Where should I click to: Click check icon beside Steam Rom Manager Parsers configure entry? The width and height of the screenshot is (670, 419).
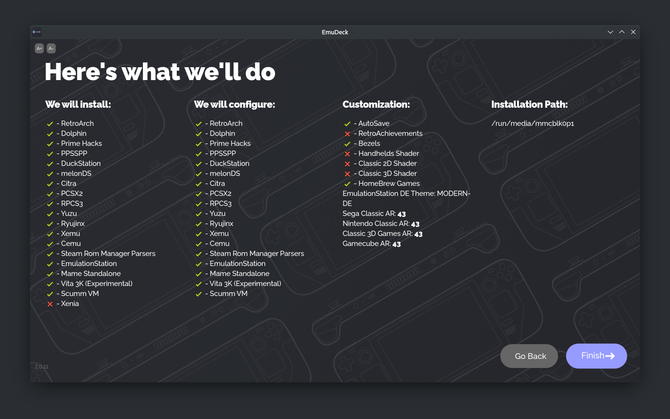click(199, 254)
